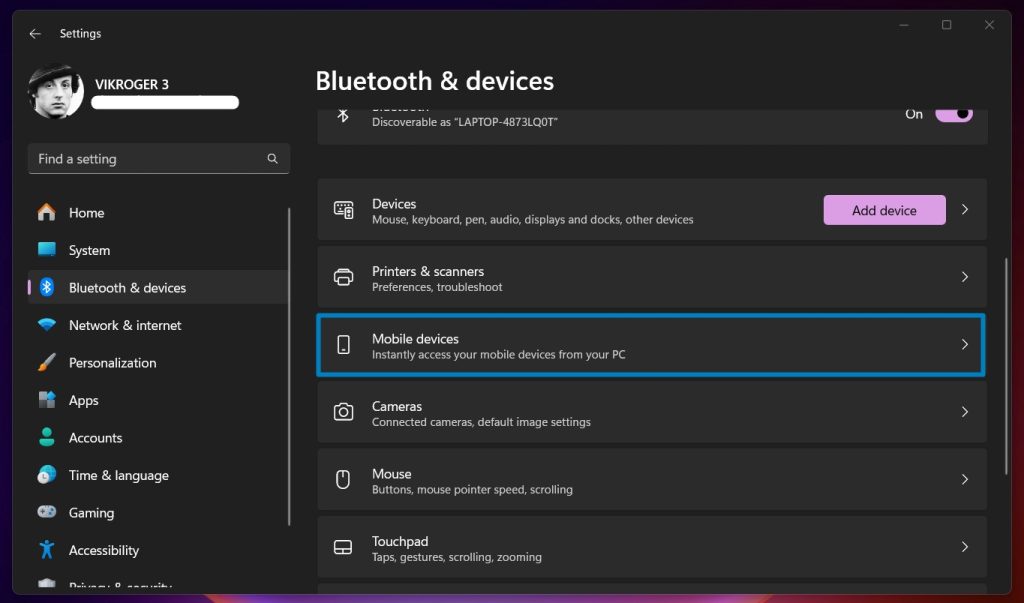
Task: Select Apps in the sidebar
Action: 84,400
